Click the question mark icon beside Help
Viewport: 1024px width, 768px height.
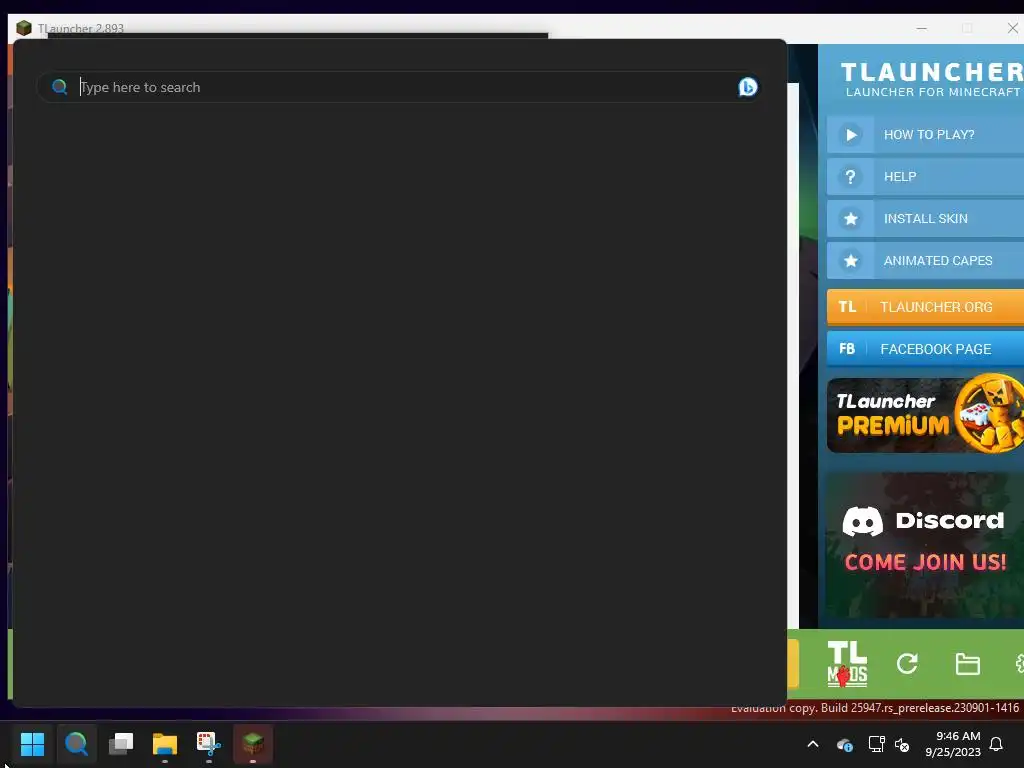coord(850,176)
